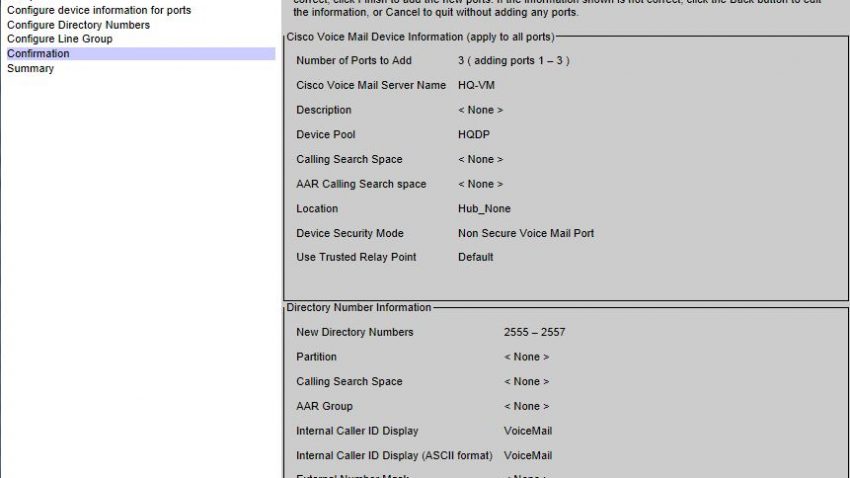Go to the Configure Directory Numbers step
The width and height of the screenshot is (850, 478).
tap(80, 24)
